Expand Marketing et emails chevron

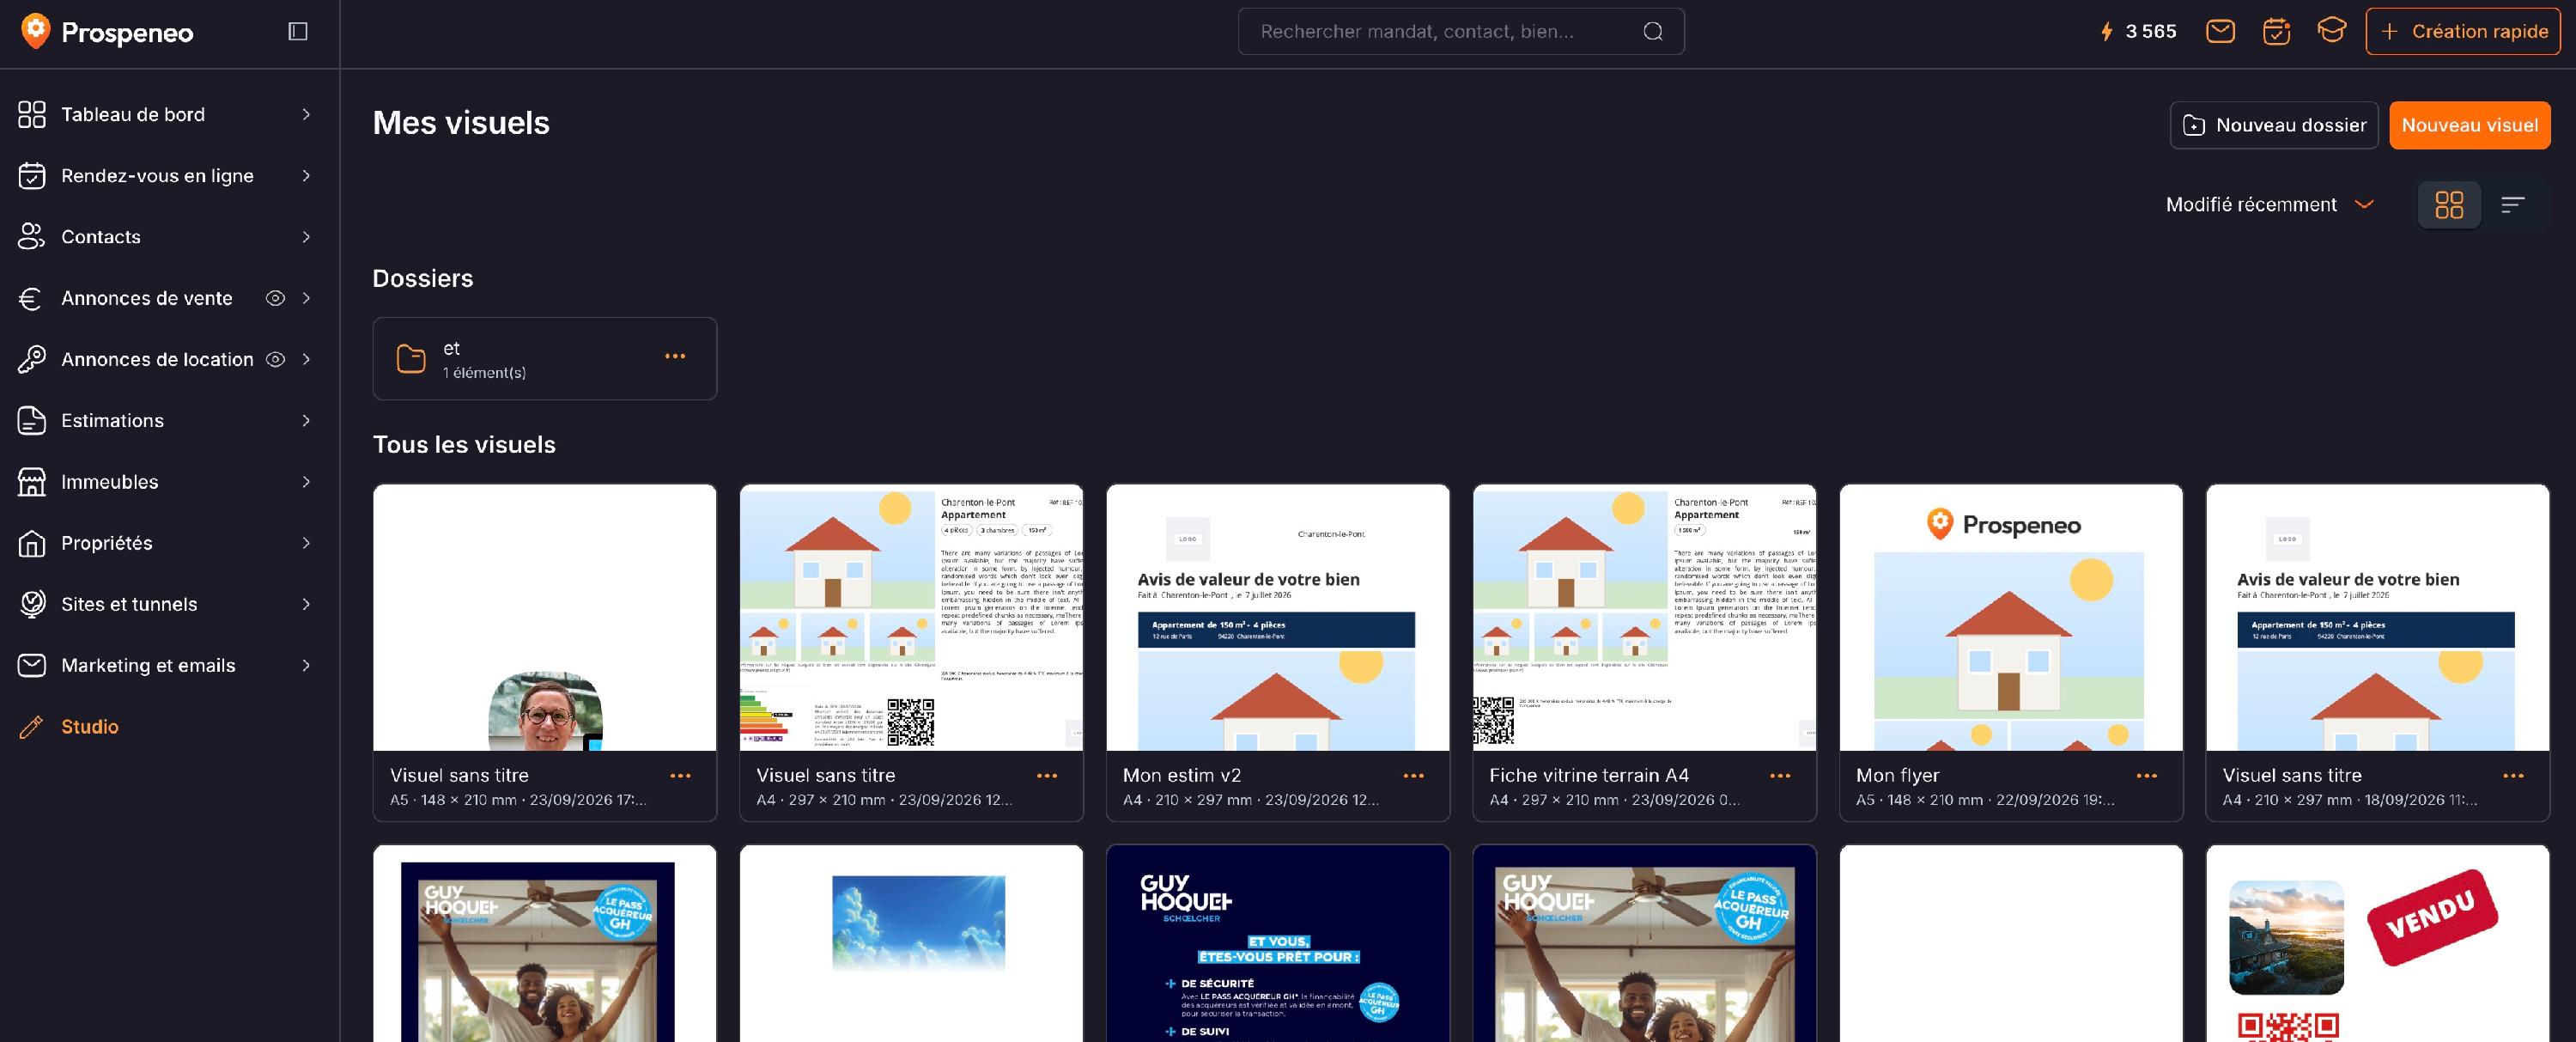click(x=306, y=665)
